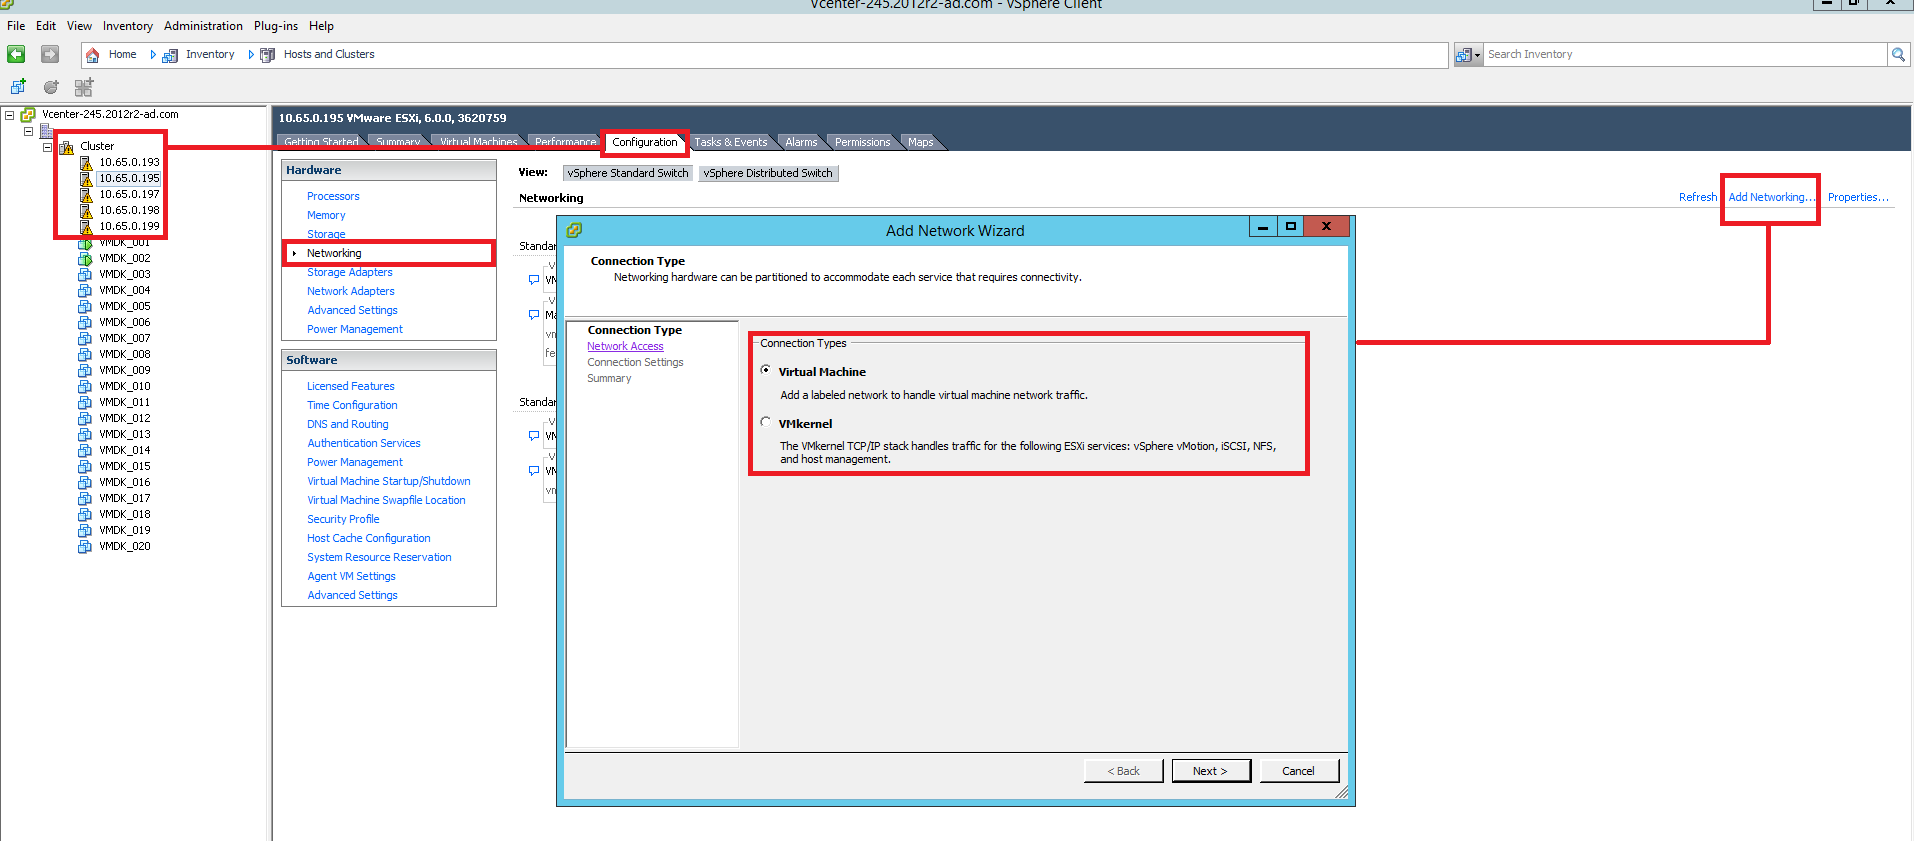Click the magnifier search icon
The height and width of the screenshot is (841, 1917).
1897,55
